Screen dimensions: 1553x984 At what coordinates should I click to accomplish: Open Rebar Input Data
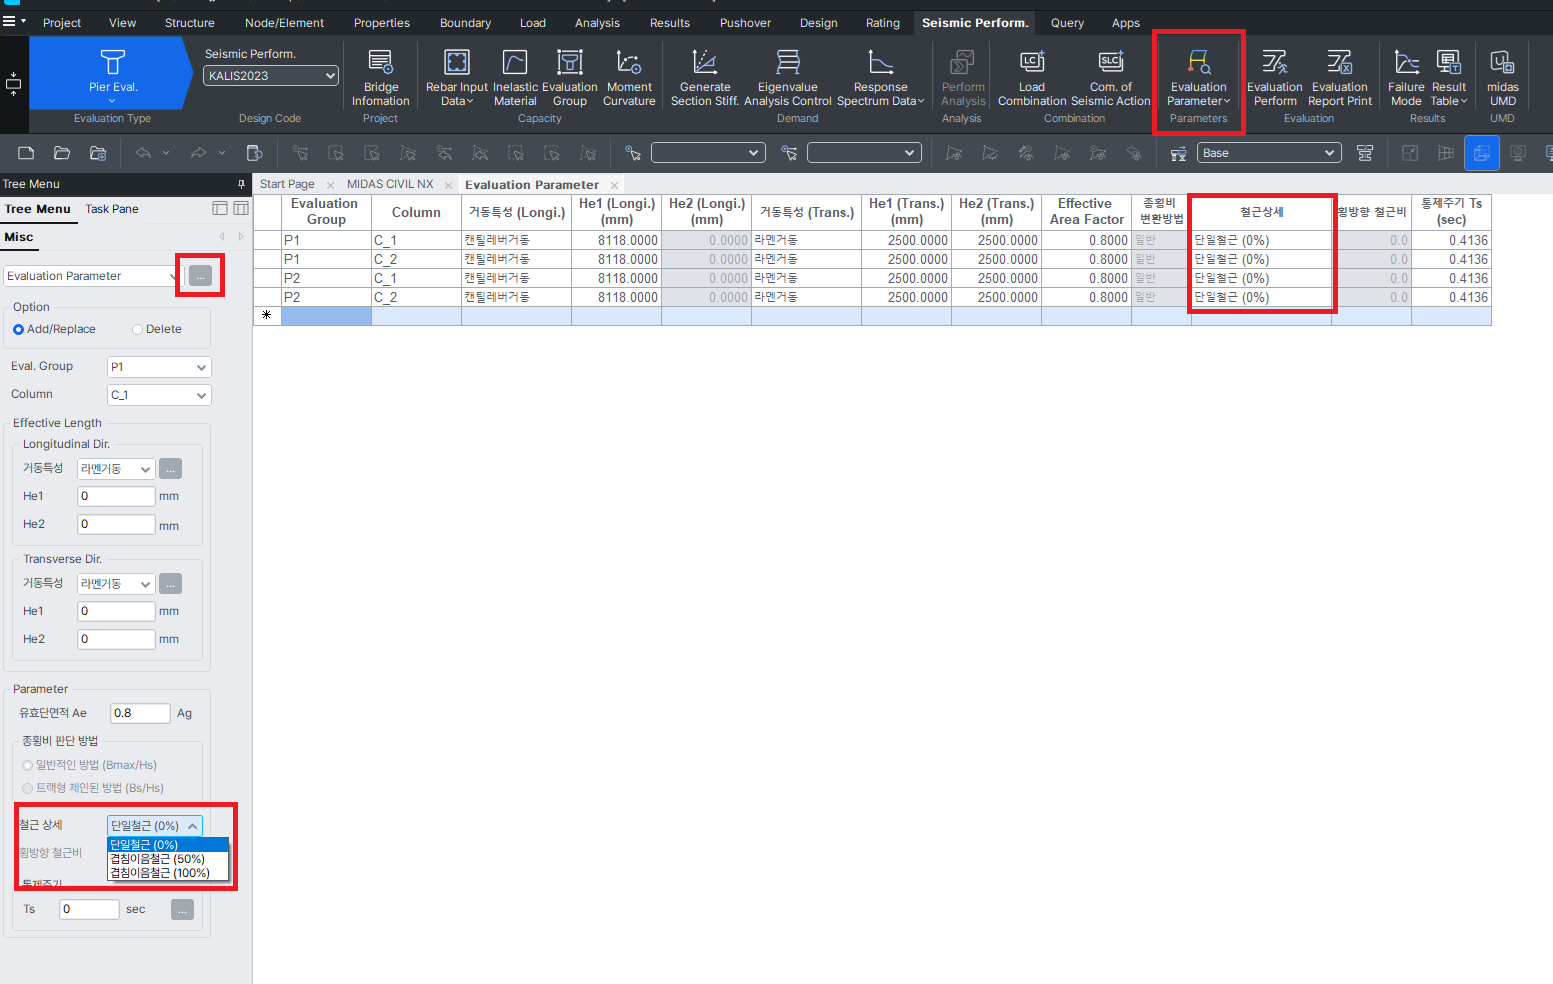[456, 78]
